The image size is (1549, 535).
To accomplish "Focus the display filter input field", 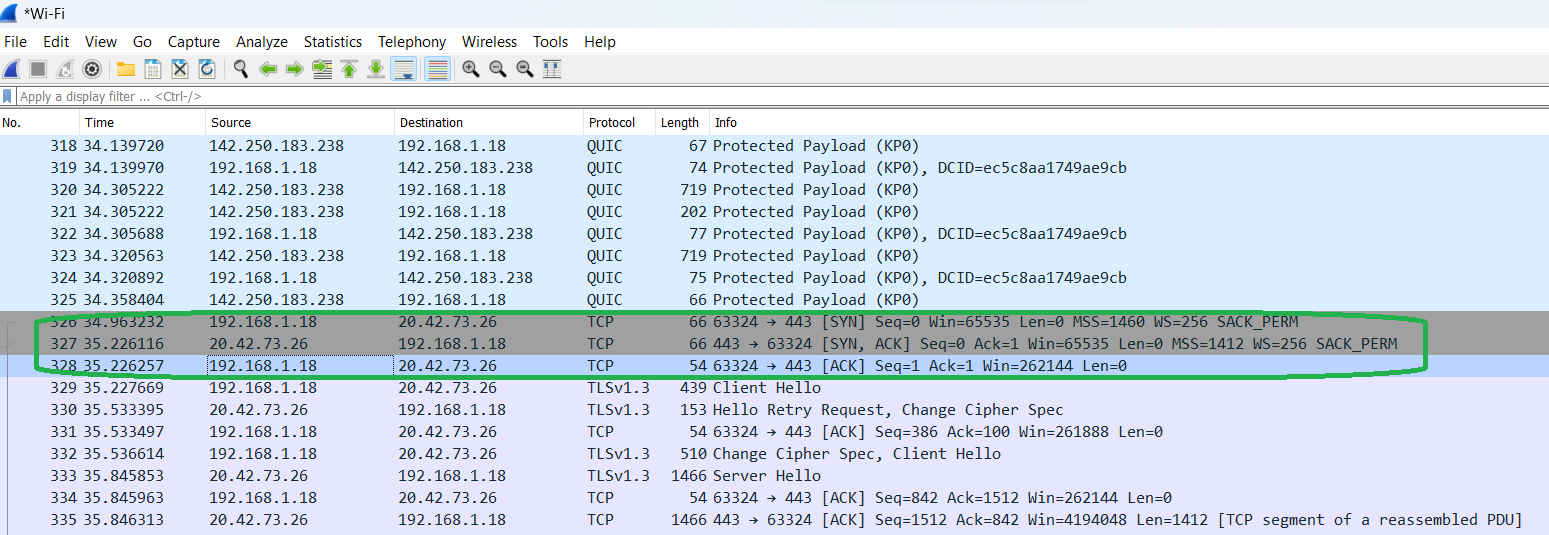I will click(x=780, y=97).
